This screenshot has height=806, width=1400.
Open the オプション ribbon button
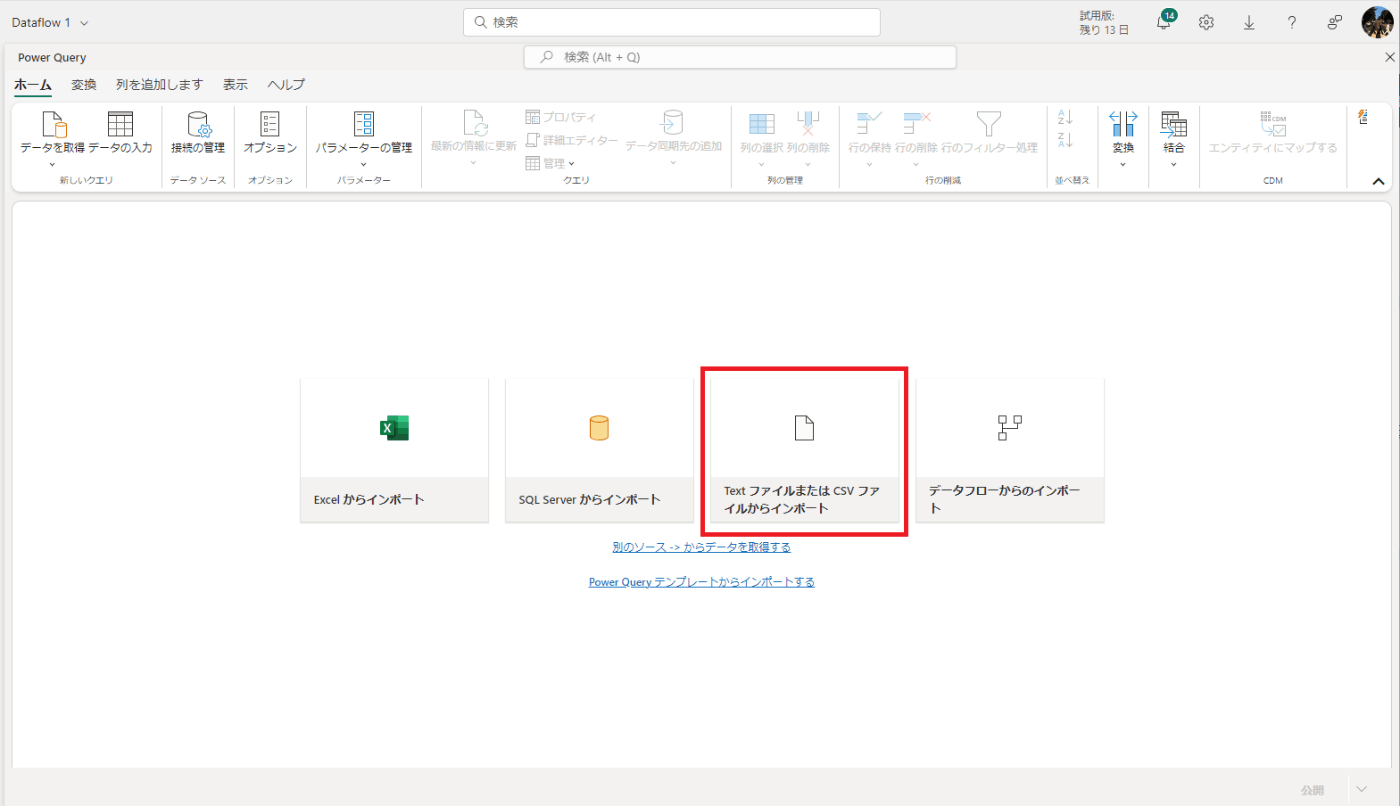pyautogui.click(x=270, y=133)
